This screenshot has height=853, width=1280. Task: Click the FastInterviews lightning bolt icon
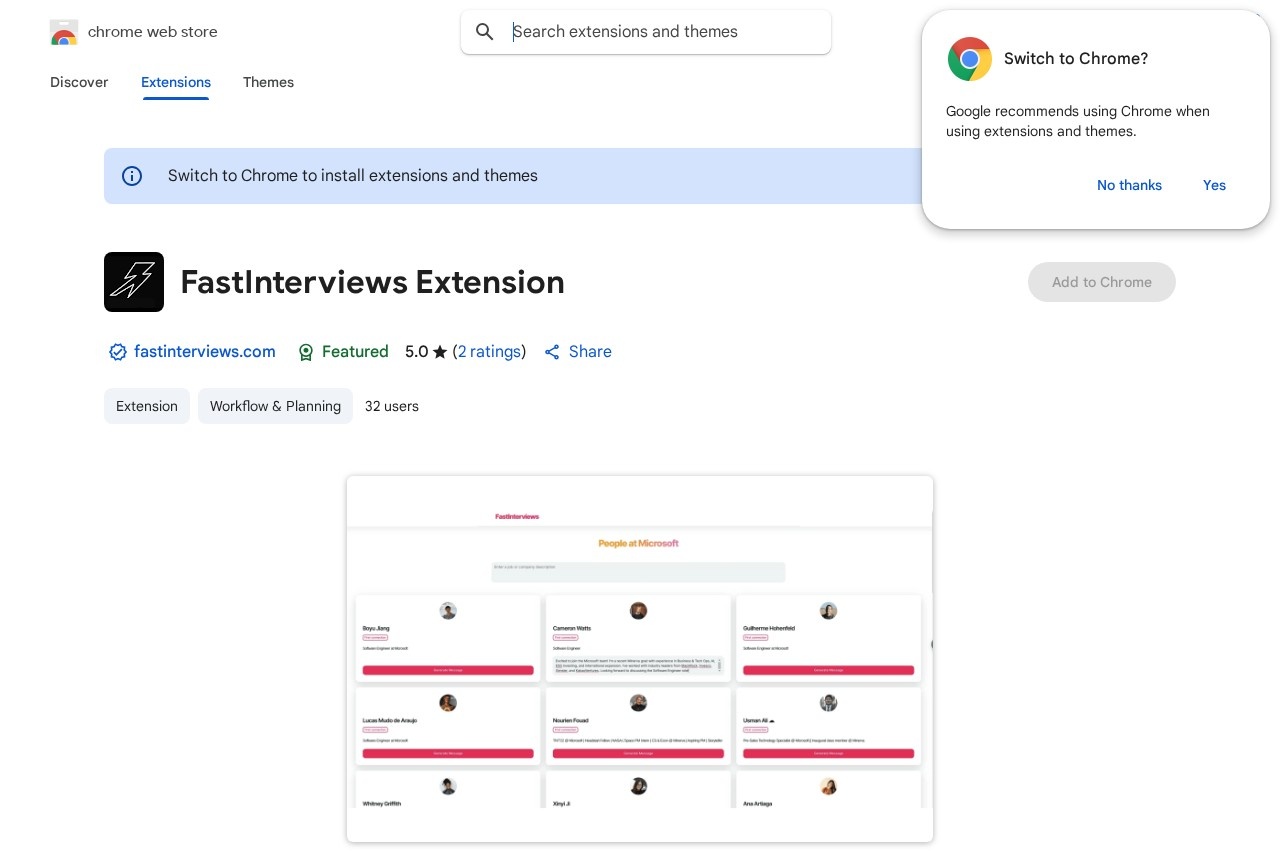pyautogui.click(x=134, y=282)
